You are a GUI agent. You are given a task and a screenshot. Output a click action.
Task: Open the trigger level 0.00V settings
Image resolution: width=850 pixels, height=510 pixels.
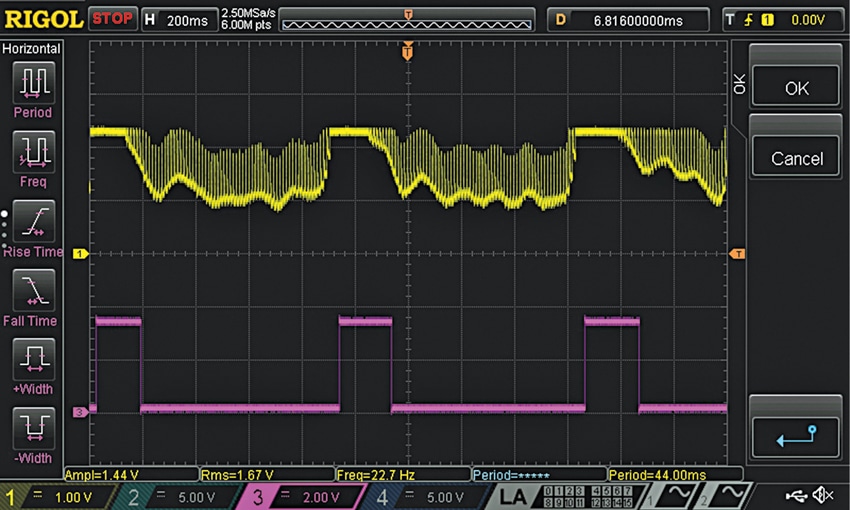pyautogui.click(x=780, y=19)
